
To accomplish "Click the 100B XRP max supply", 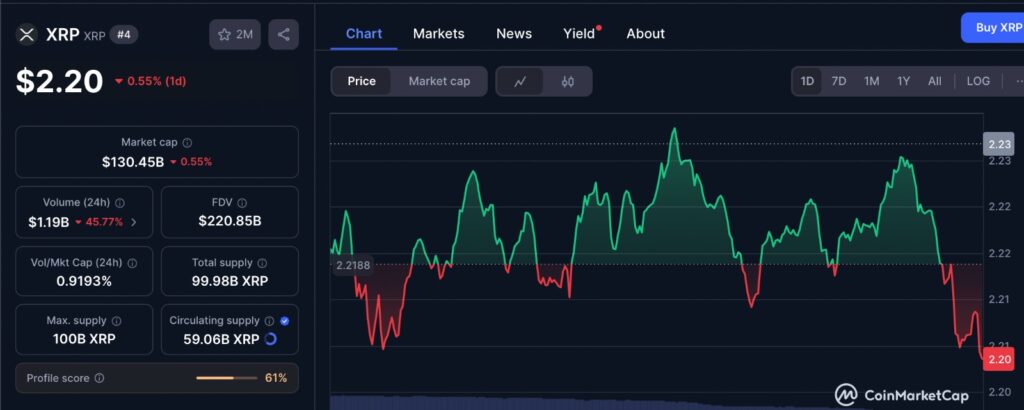I will coord(84,339).
